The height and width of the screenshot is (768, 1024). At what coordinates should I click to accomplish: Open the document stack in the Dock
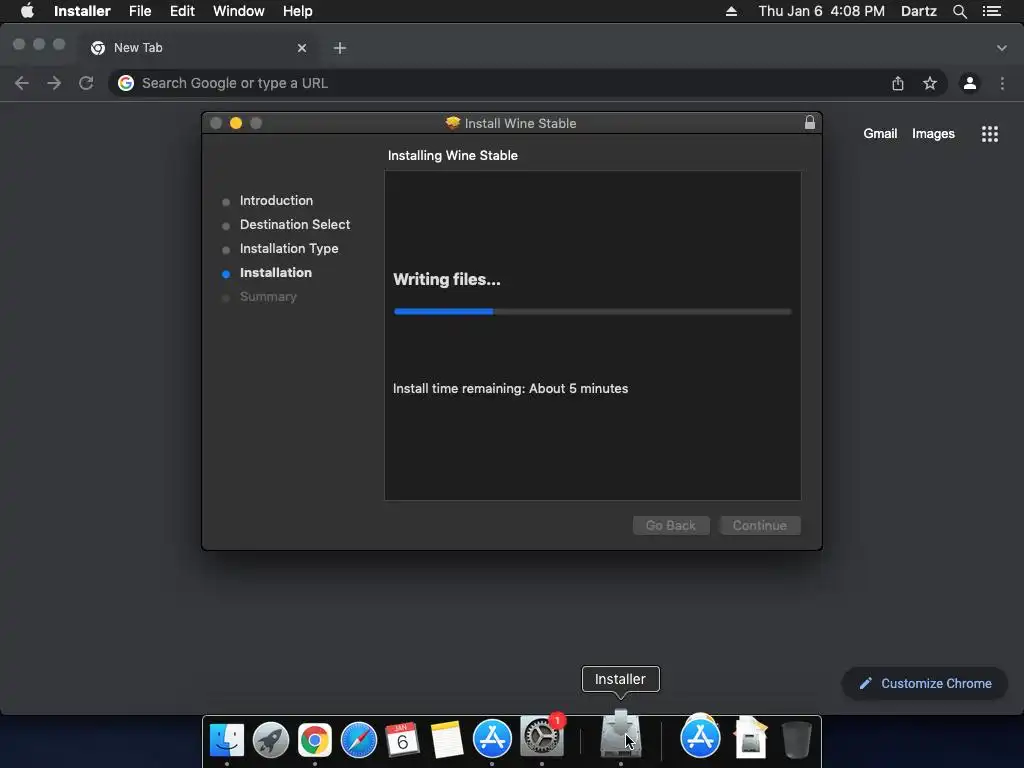pos(750,737)
